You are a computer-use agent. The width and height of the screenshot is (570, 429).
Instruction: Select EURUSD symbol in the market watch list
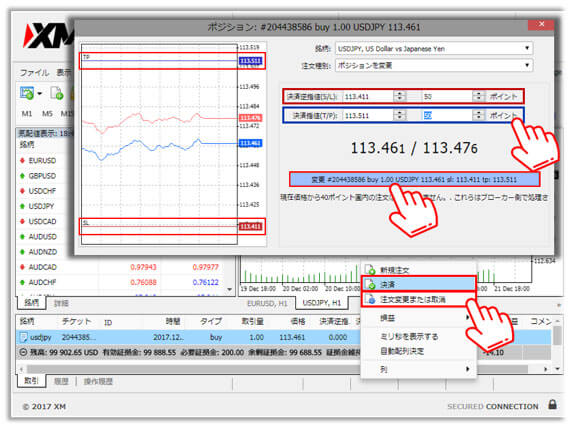click(42, 160)
